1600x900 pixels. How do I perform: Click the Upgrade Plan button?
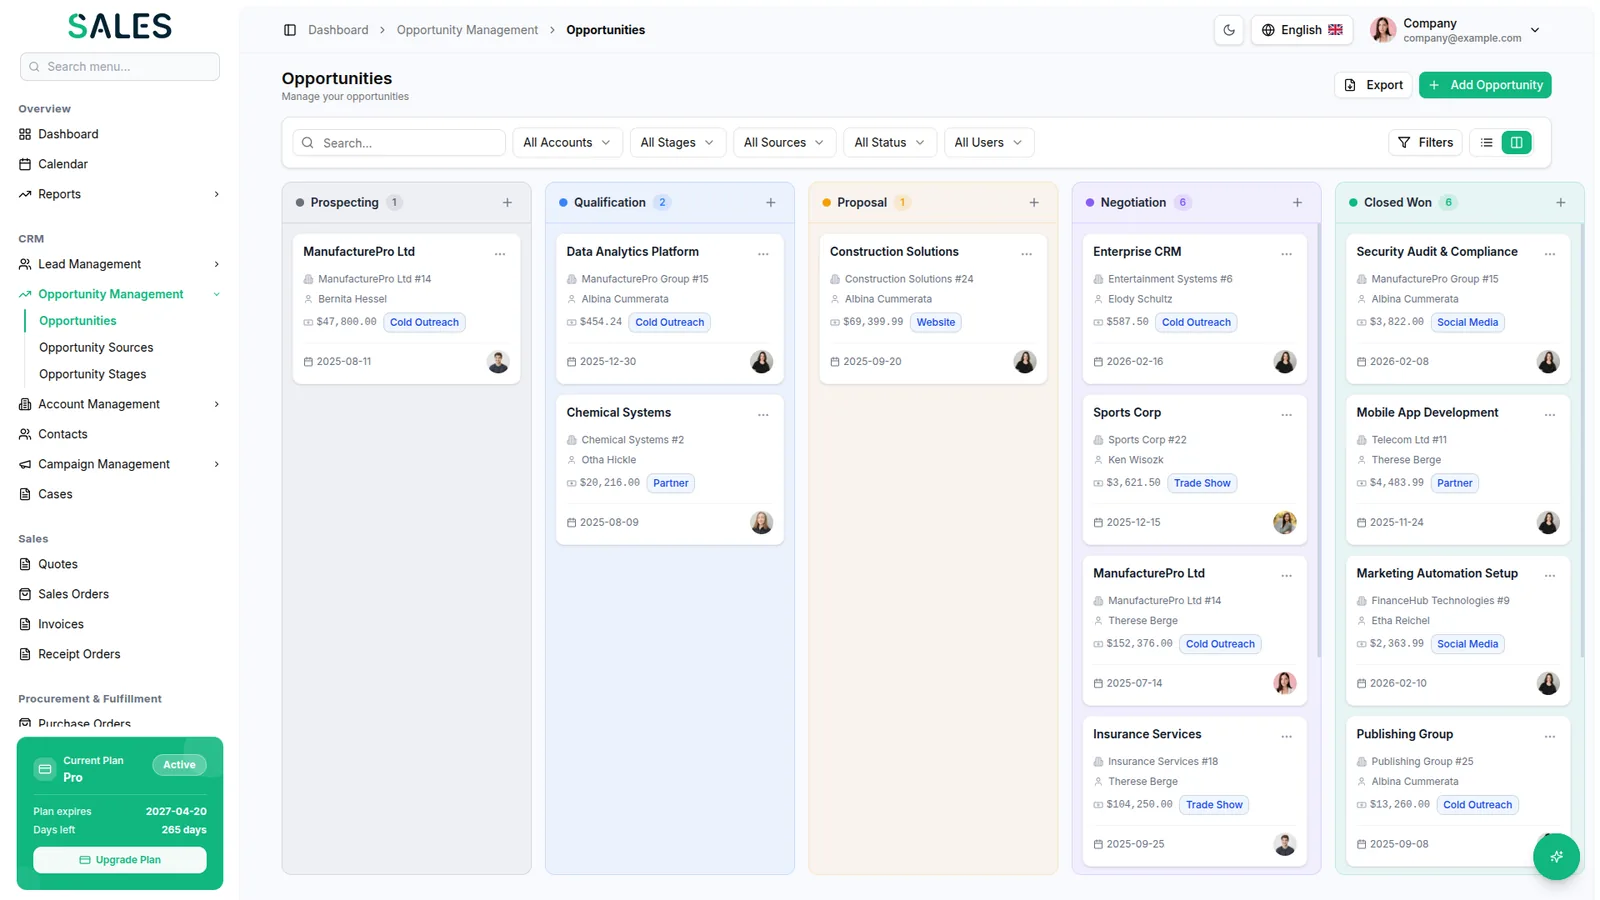[120, 860]
